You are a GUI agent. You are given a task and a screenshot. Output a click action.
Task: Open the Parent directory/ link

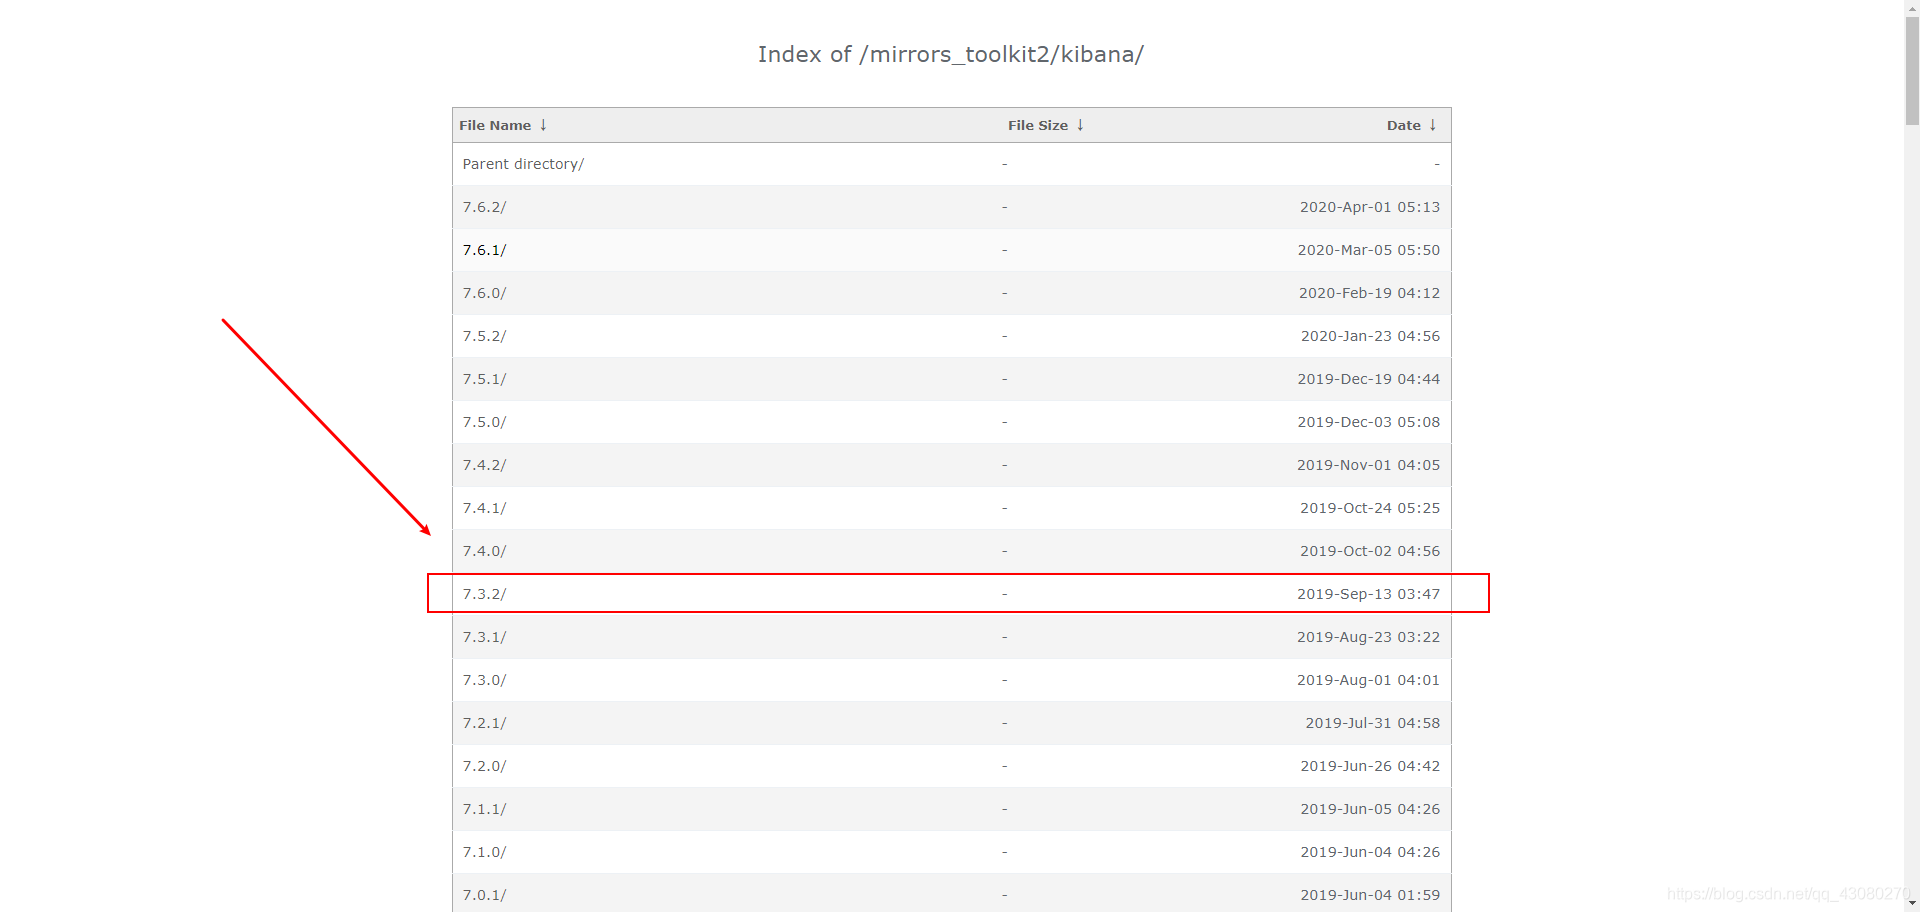[x=523, y=164]
